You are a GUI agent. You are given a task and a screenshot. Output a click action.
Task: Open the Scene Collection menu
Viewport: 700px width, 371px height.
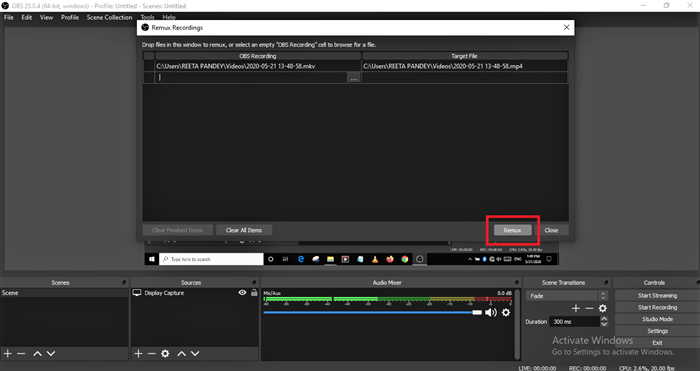click(x=109, y=17)
